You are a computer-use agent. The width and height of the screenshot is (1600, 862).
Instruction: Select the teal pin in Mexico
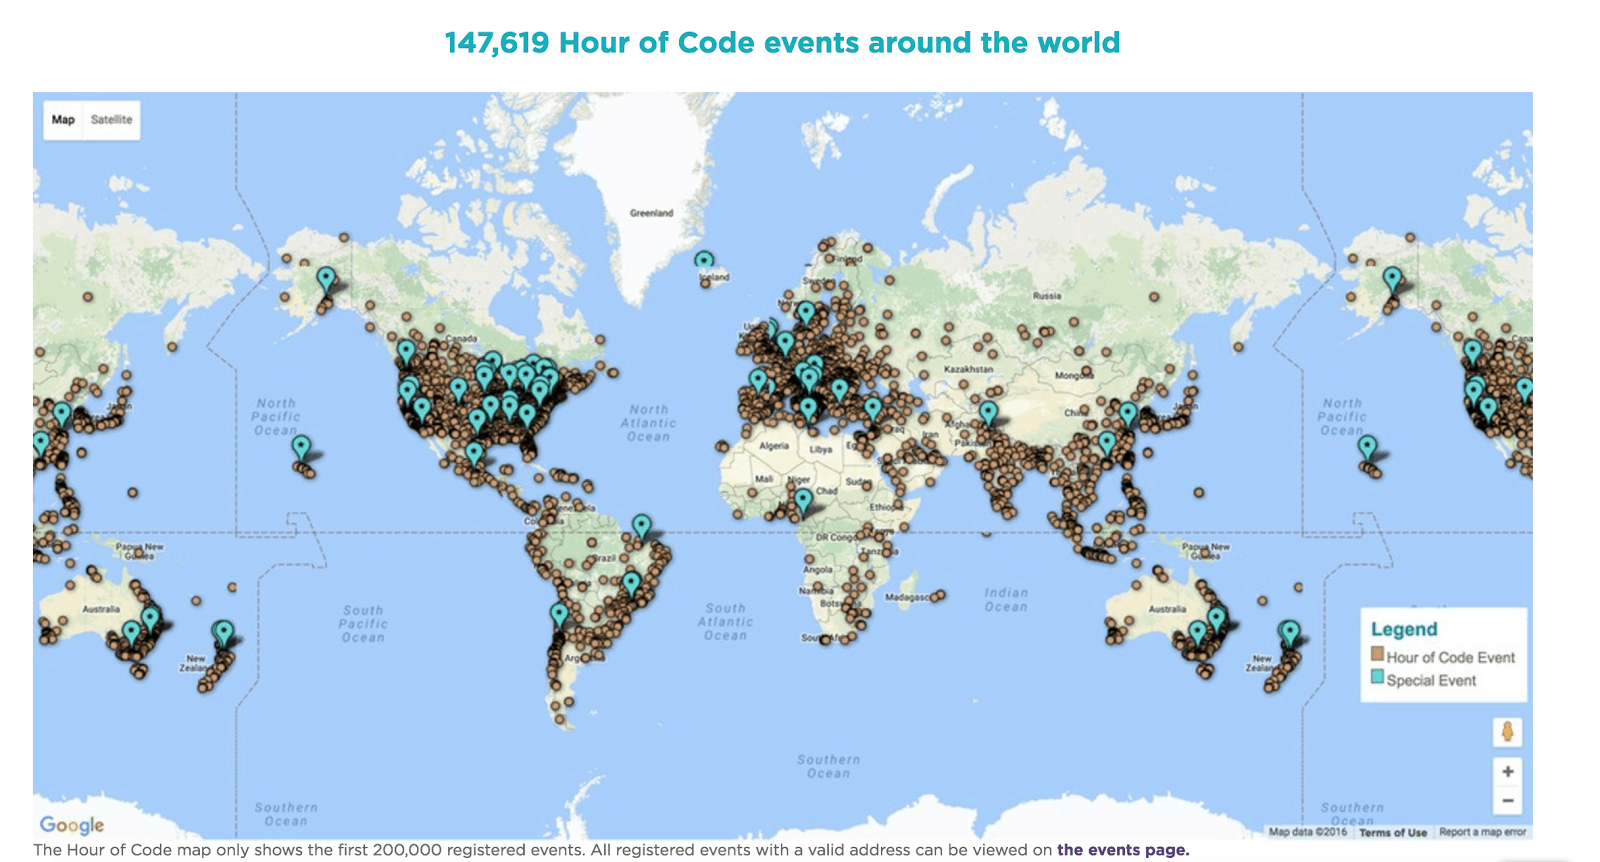474,454
